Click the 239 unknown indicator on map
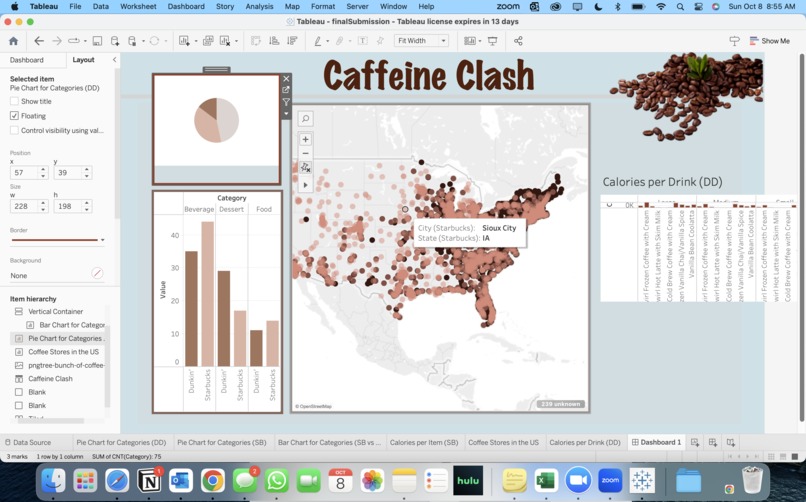The width and height of the screenshot is (806, 502). point(560,404)
